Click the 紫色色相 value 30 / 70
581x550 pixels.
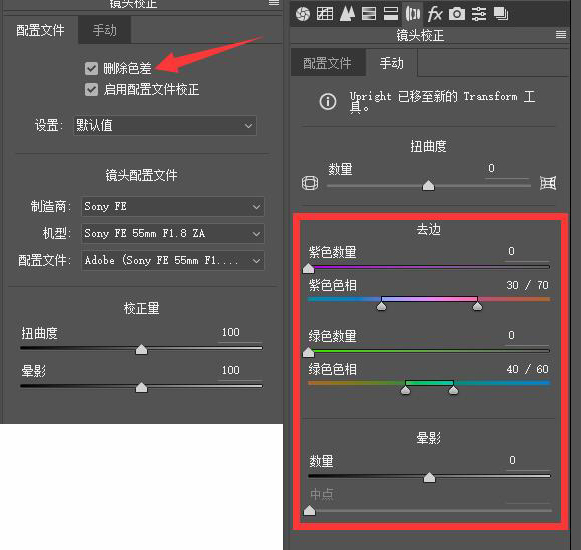click(x=527, y=285)
